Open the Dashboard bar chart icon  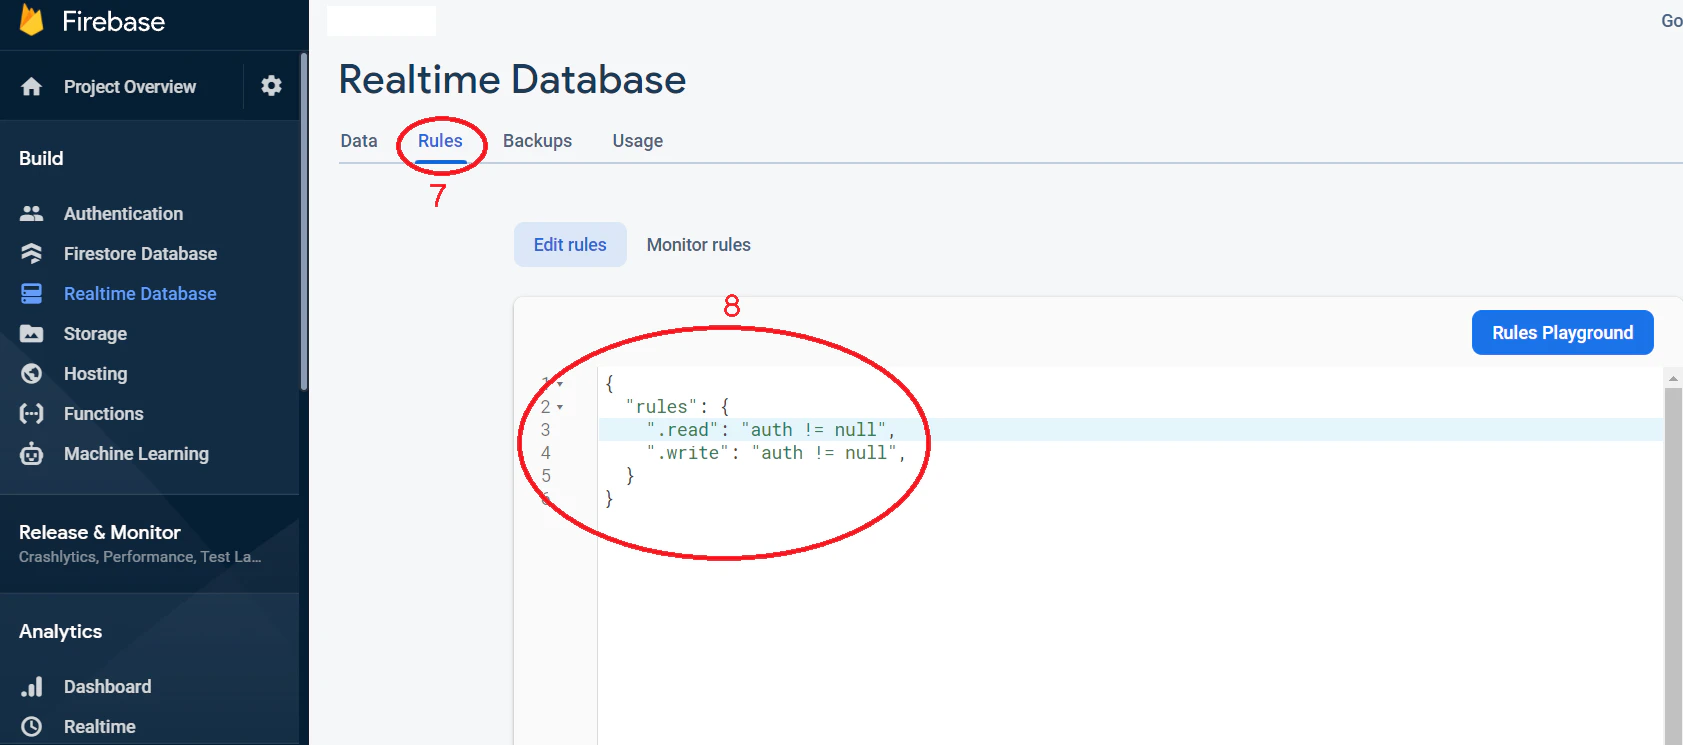(x=32, y=686)
